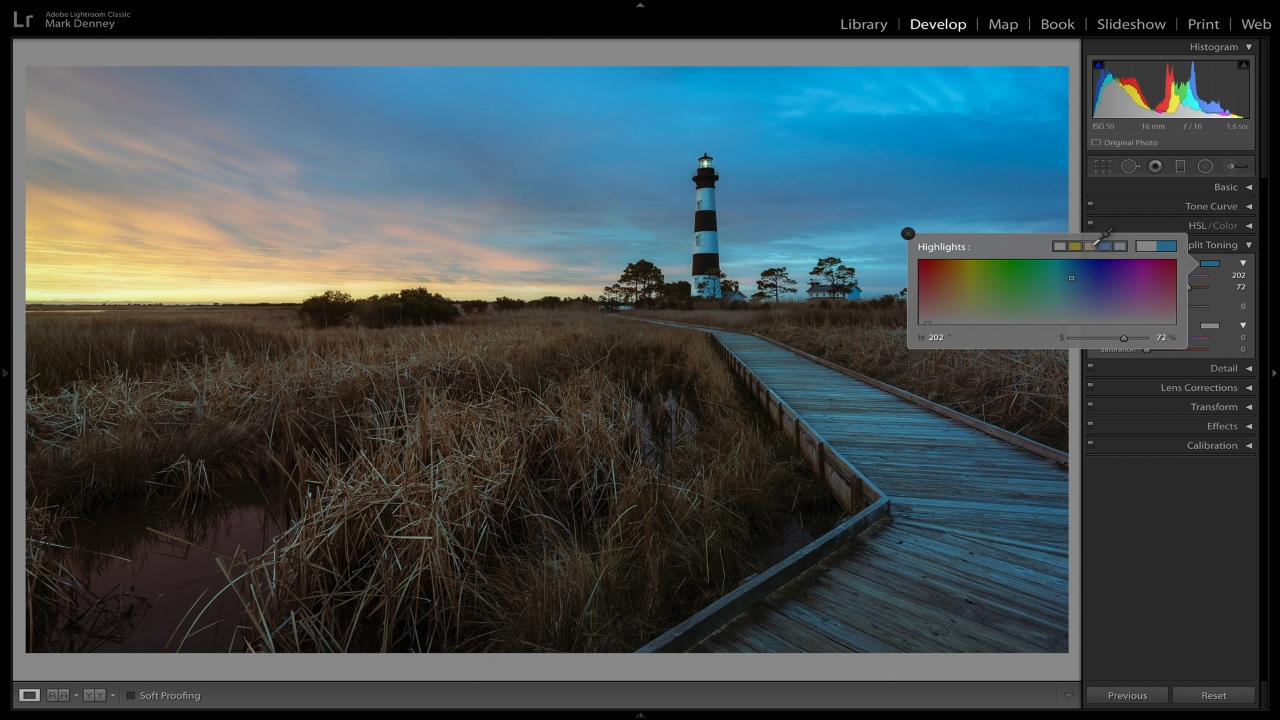Screen dimensions: 1280x720
Task: Select the Graduated Filter tool
Action: pyautogui.click(x=1181, y=166)
